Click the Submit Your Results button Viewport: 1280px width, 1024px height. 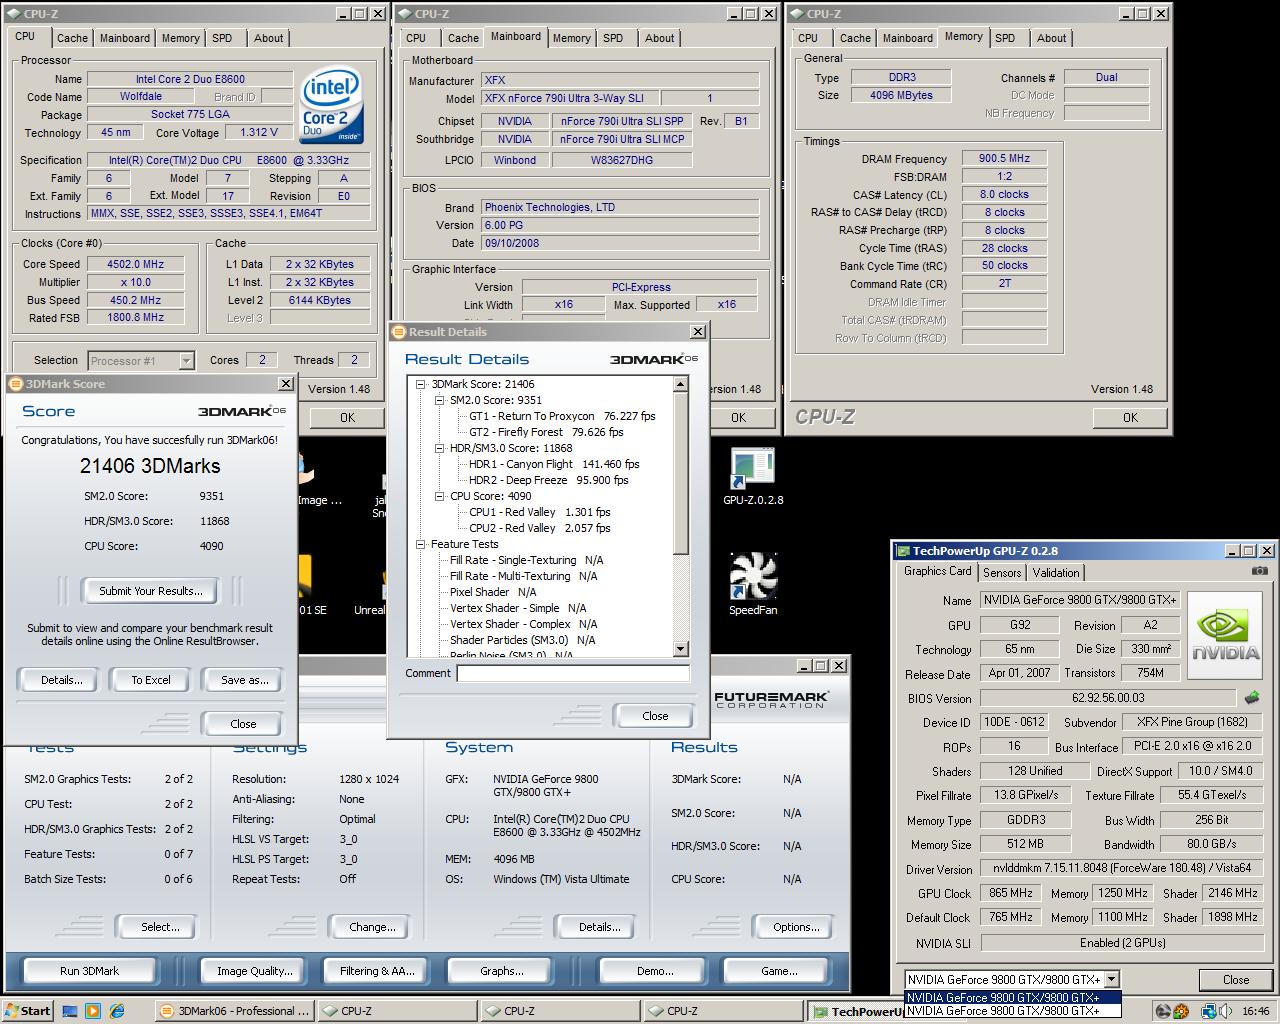click(x=150, y=591)
